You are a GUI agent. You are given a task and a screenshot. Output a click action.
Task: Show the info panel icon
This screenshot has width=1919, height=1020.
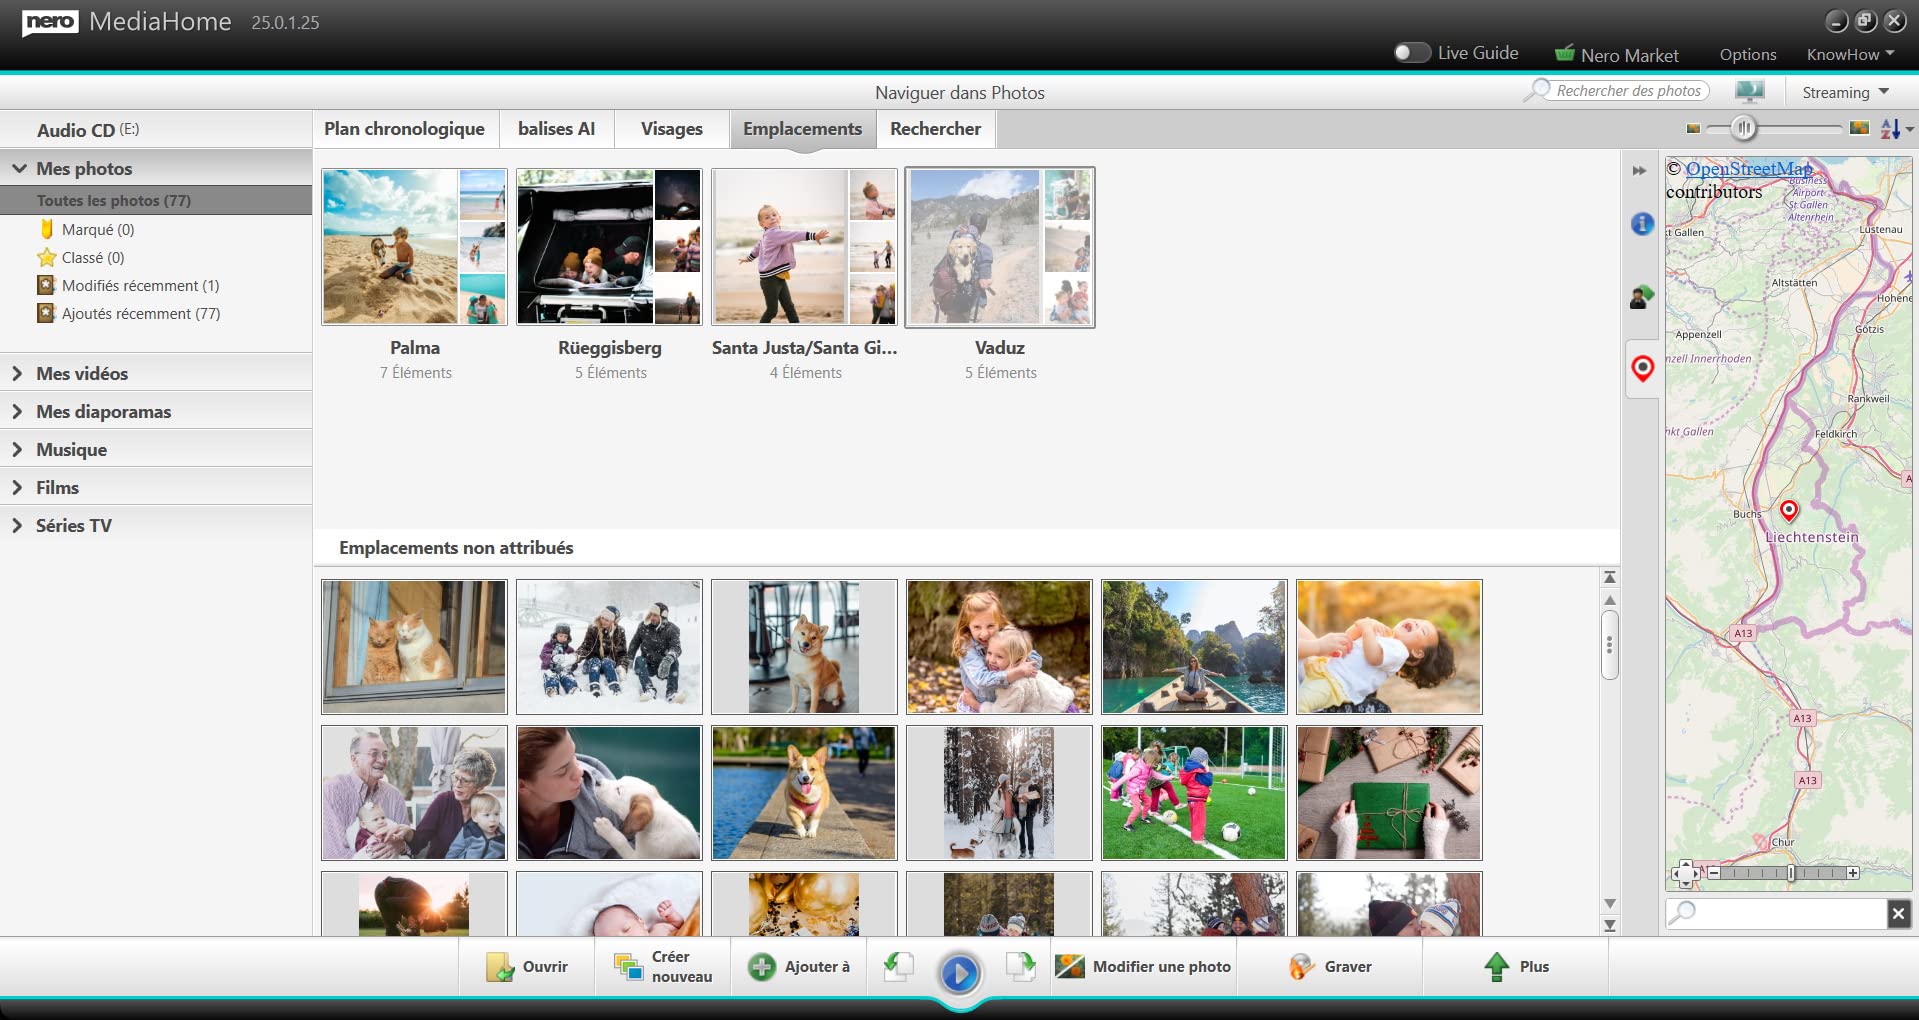[x=1642, y=224]
